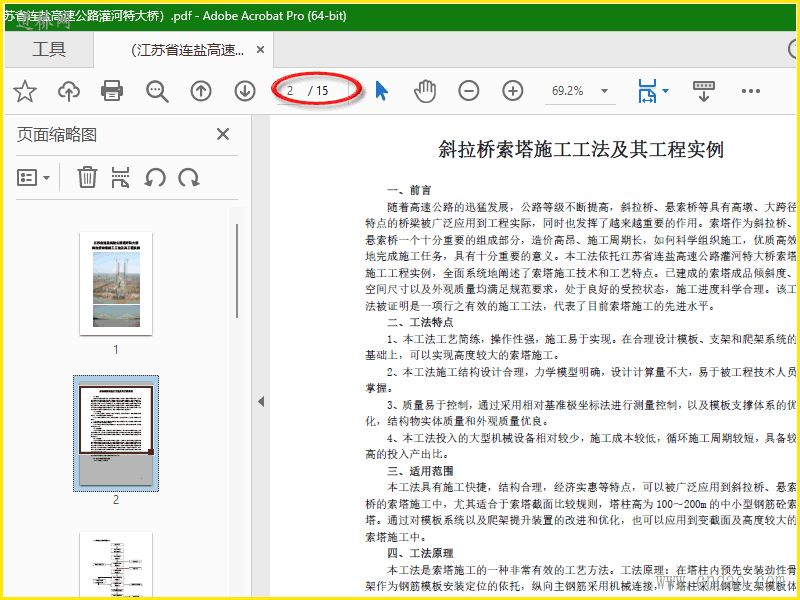Screen dimensions: 800x600
Task: Click the bookmark star icon
Action: (24, 91)
